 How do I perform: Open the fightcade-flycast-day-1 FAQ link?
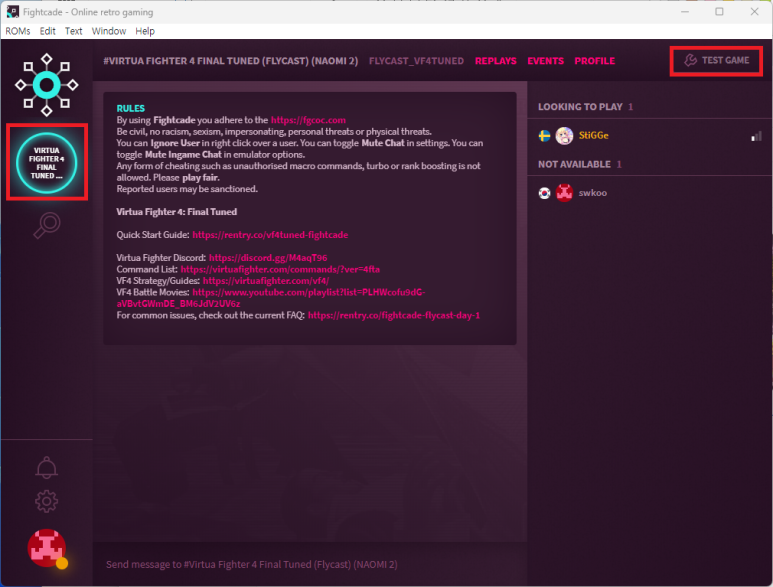(x=394, y=315)
